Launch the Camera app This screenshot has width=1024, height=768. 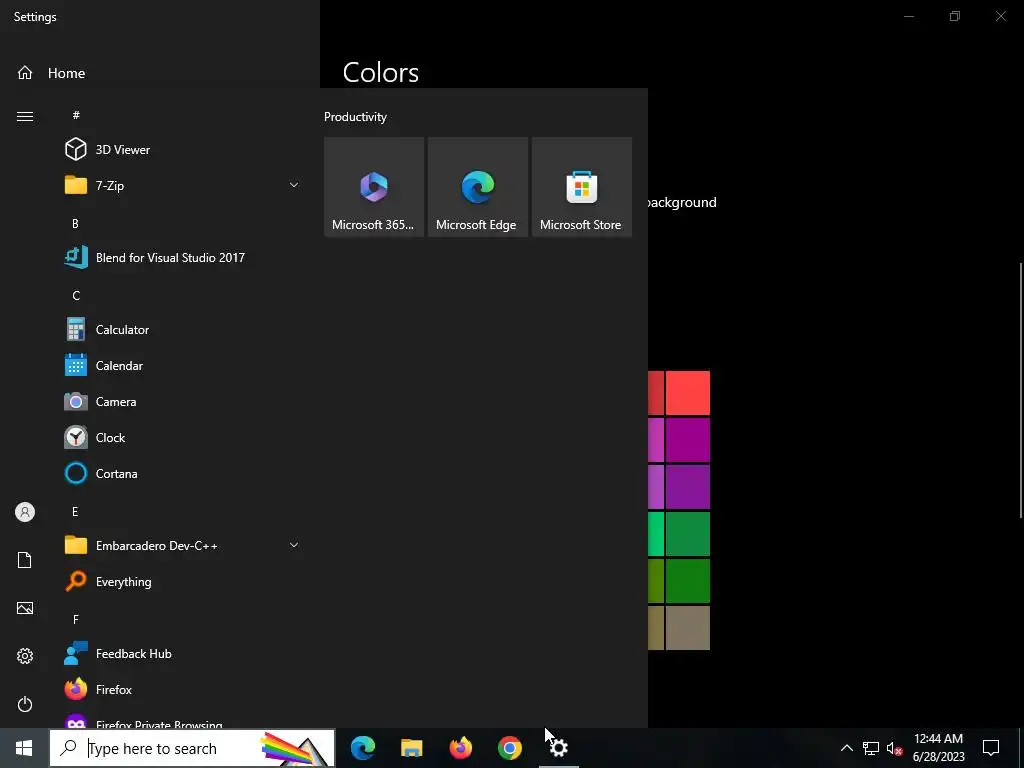tap(183, 402)
